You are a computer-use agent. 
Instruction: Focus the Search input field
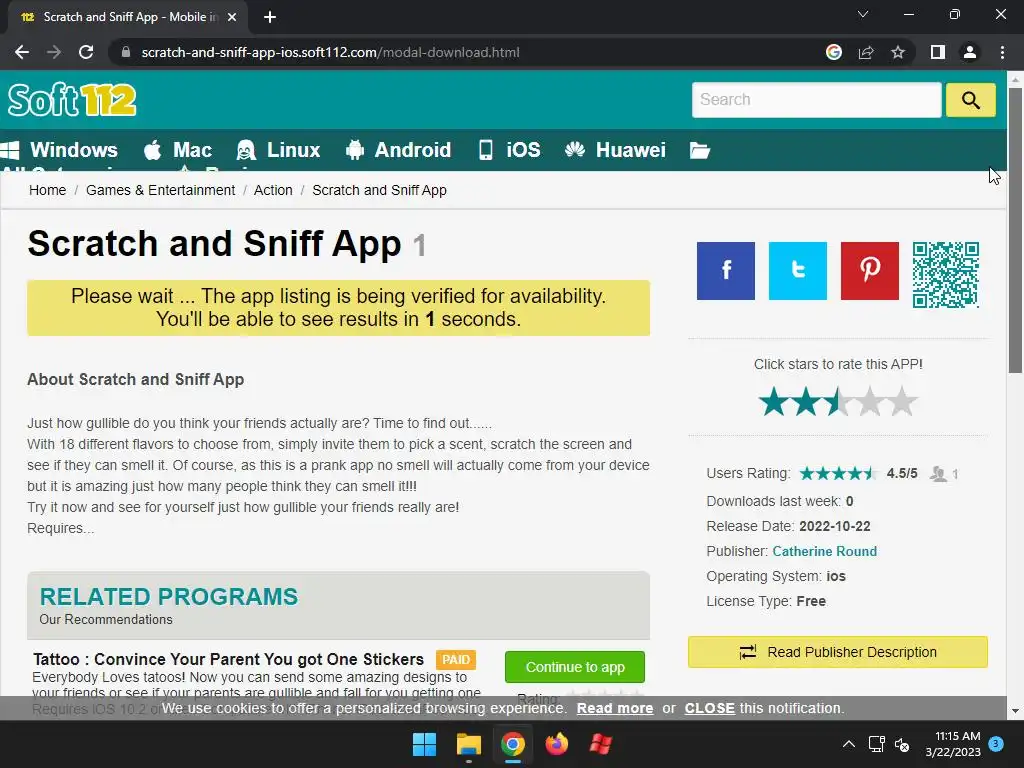[816, 100]
